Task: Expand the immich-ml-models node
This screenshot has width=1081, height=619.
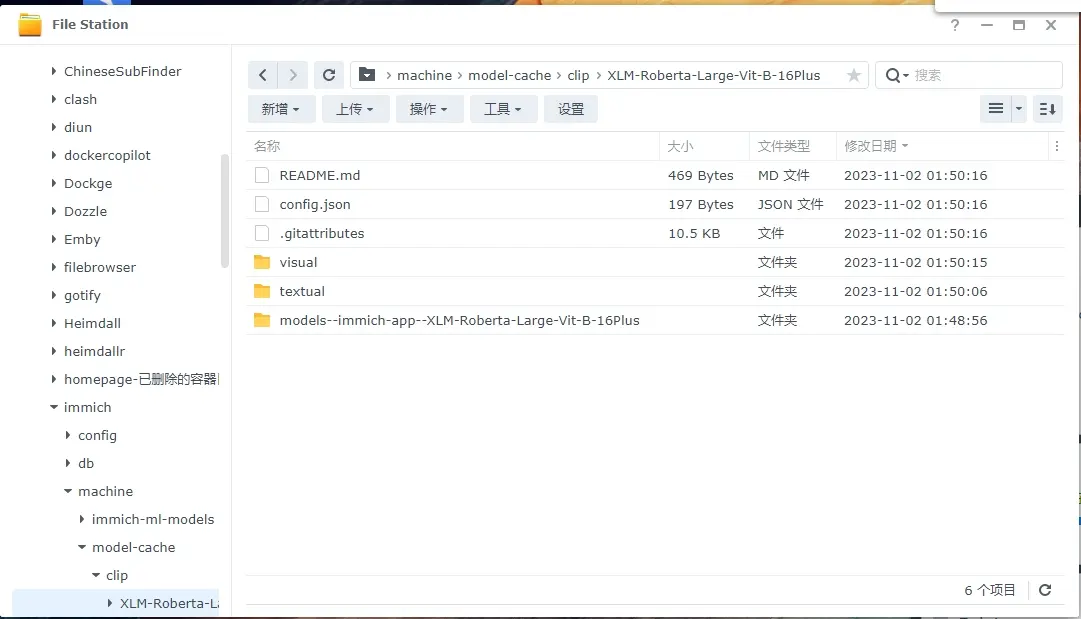Action: 81,519
